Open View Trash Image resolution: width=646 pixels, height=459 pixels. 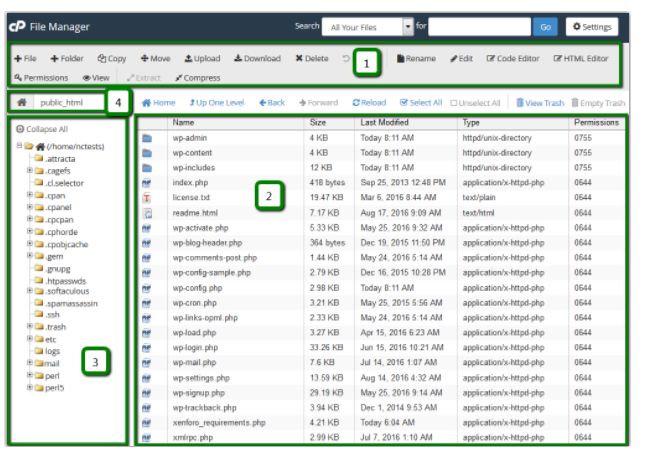pyautogui.click(x=540, y=103)
